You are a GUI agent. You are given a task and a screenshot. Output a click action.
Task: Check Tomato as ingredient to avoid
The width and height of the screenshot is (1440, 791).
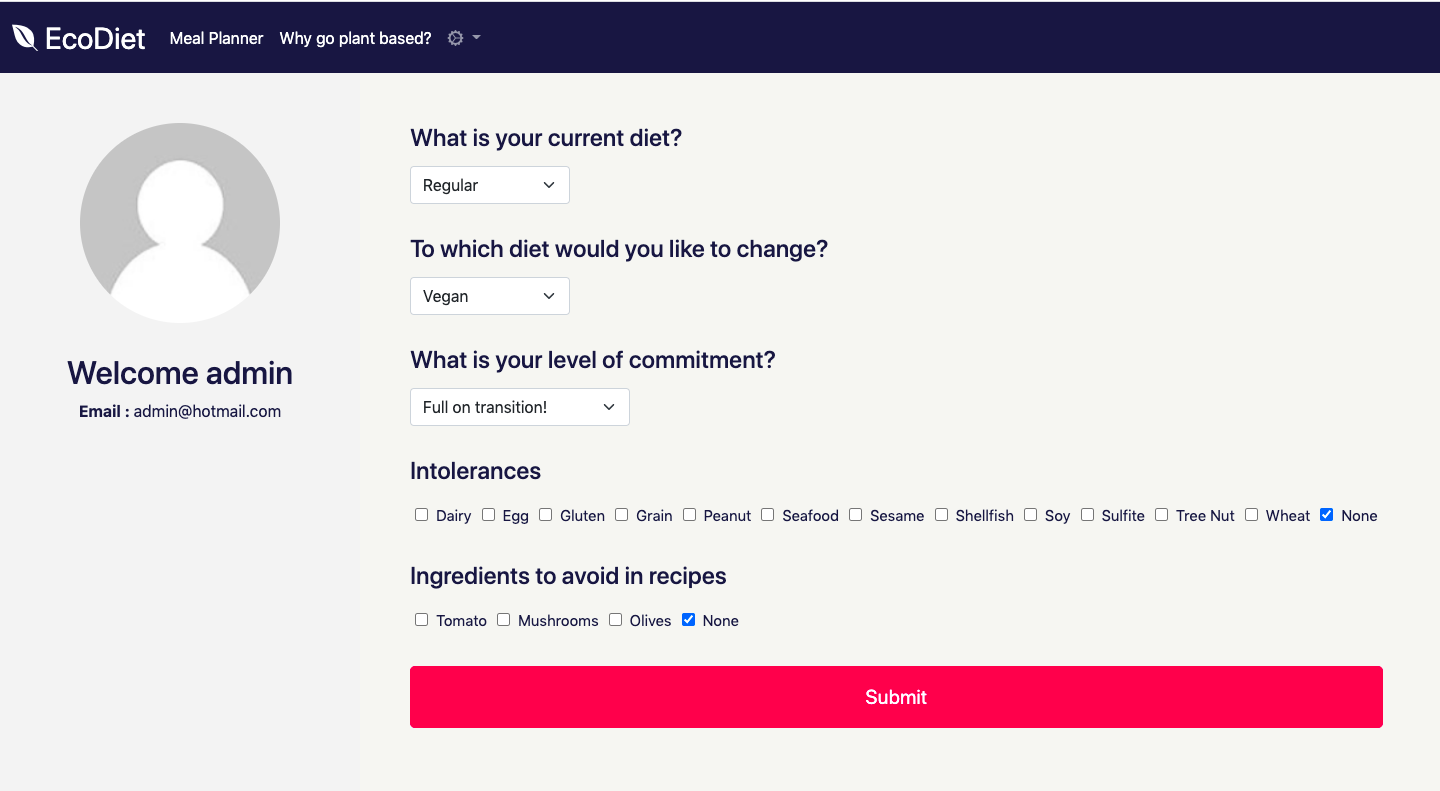(421, 620)
